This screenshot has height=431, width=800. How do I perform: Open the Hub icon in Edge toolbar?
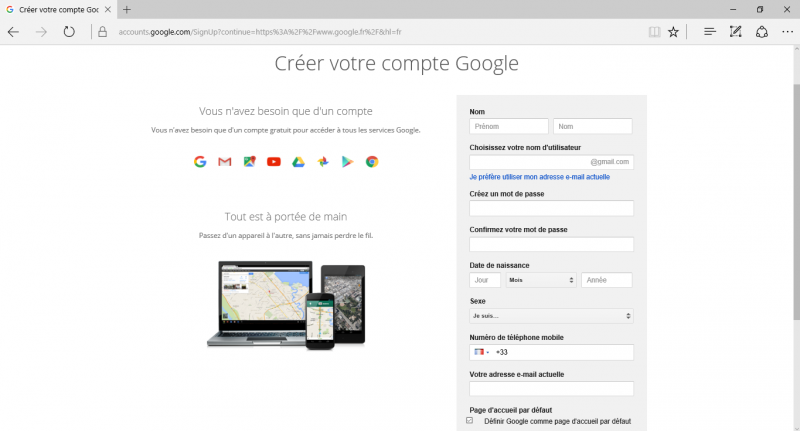coord(710,32)
